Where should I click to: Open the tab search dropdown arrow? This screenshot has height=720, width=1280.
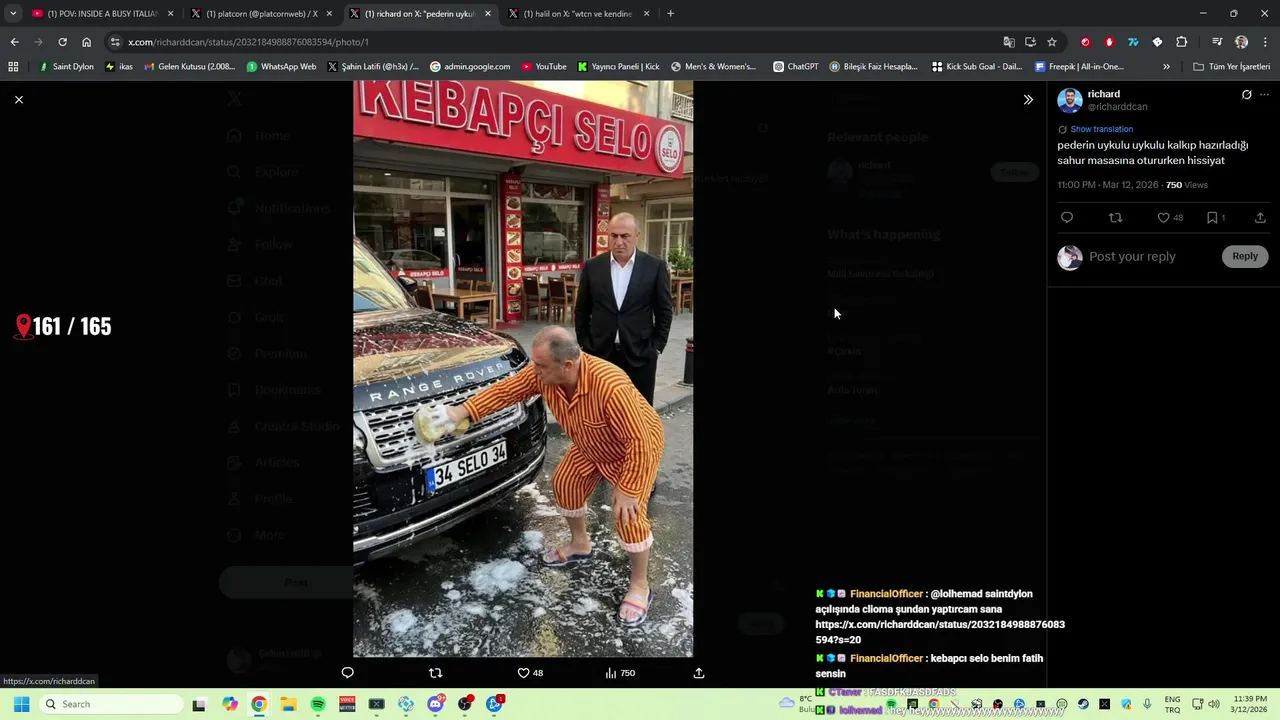13,13
